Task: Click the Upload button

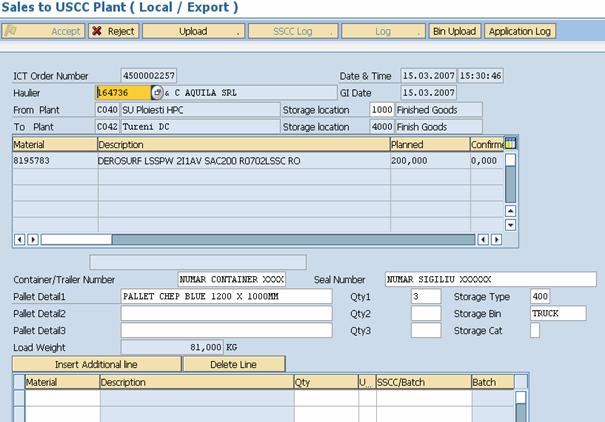Action: pyautogui.click(x=193, y=31)
